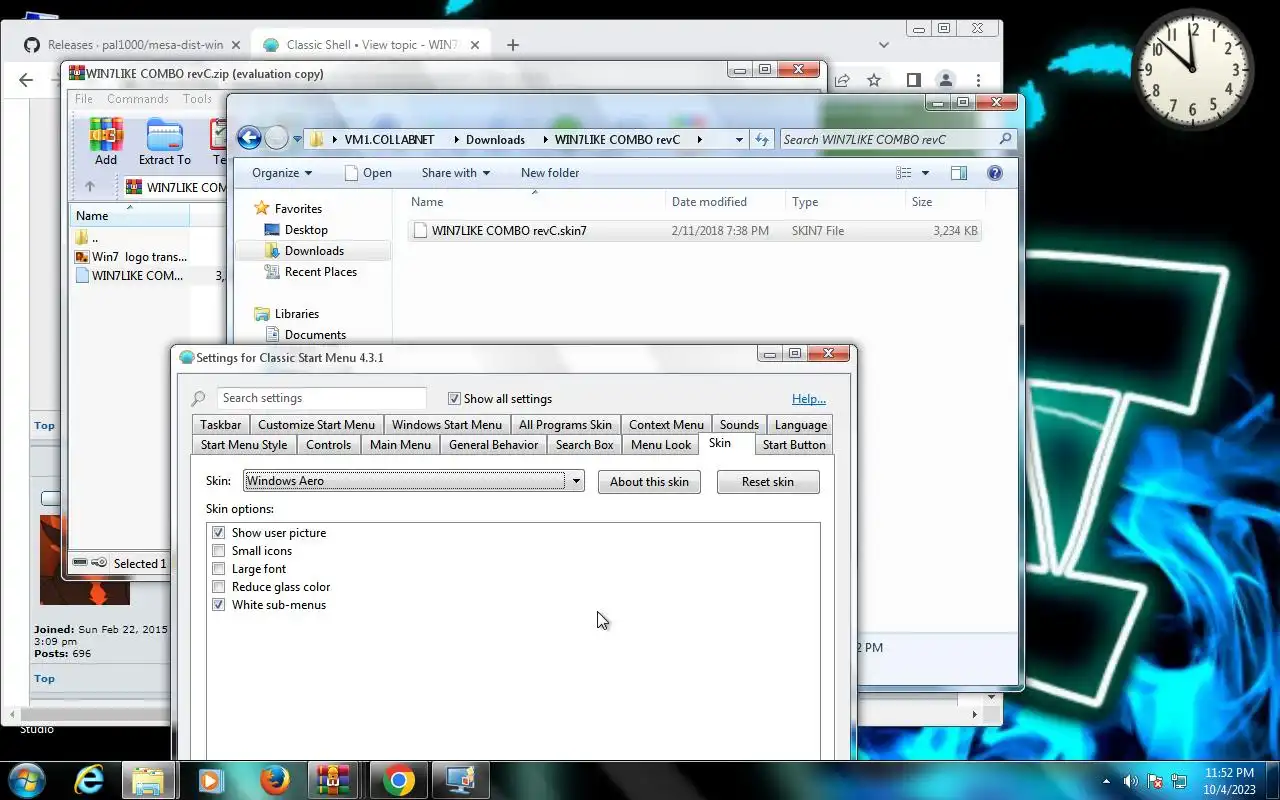Toggle Show user picture option
The width and height of the screenshot is (1280, 800).
[x=219, y=533]
